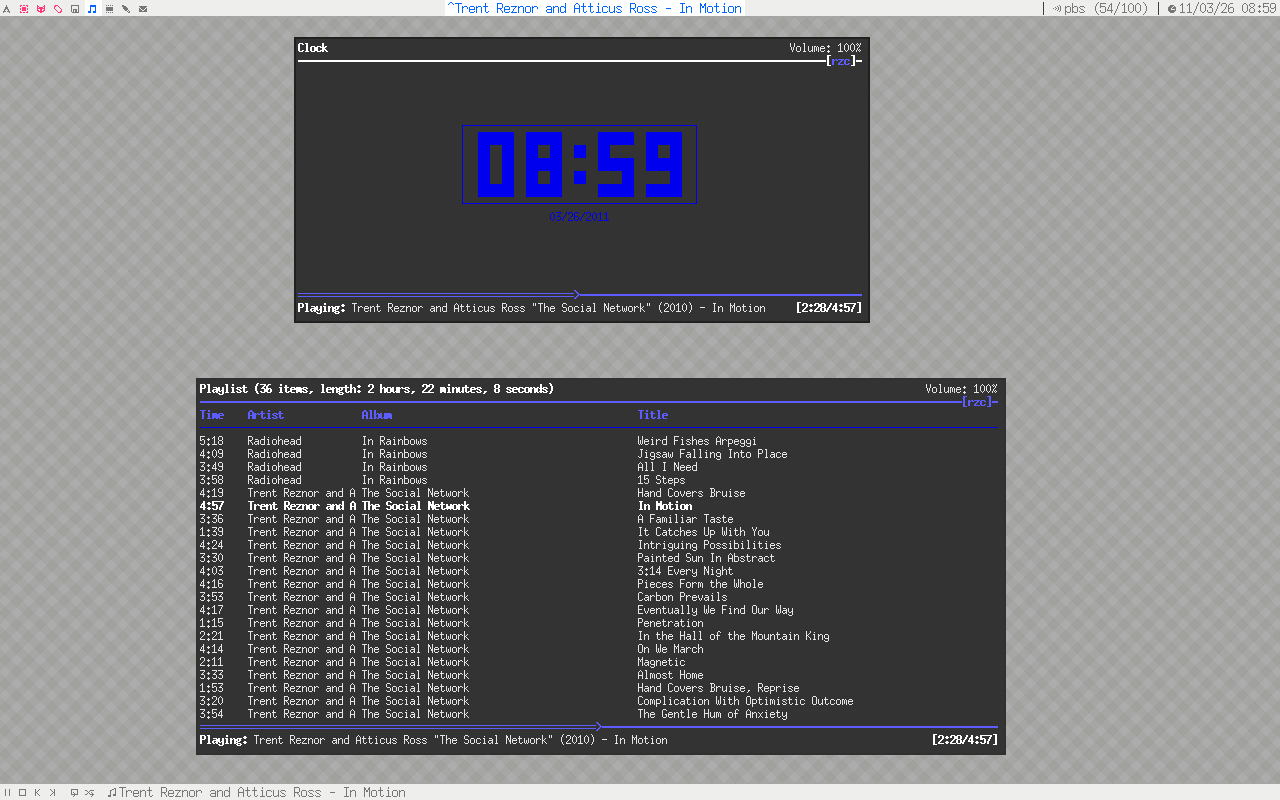
Task: Click the [2:28/4:57] counter in Playlist window
Action: coord(964,740)
